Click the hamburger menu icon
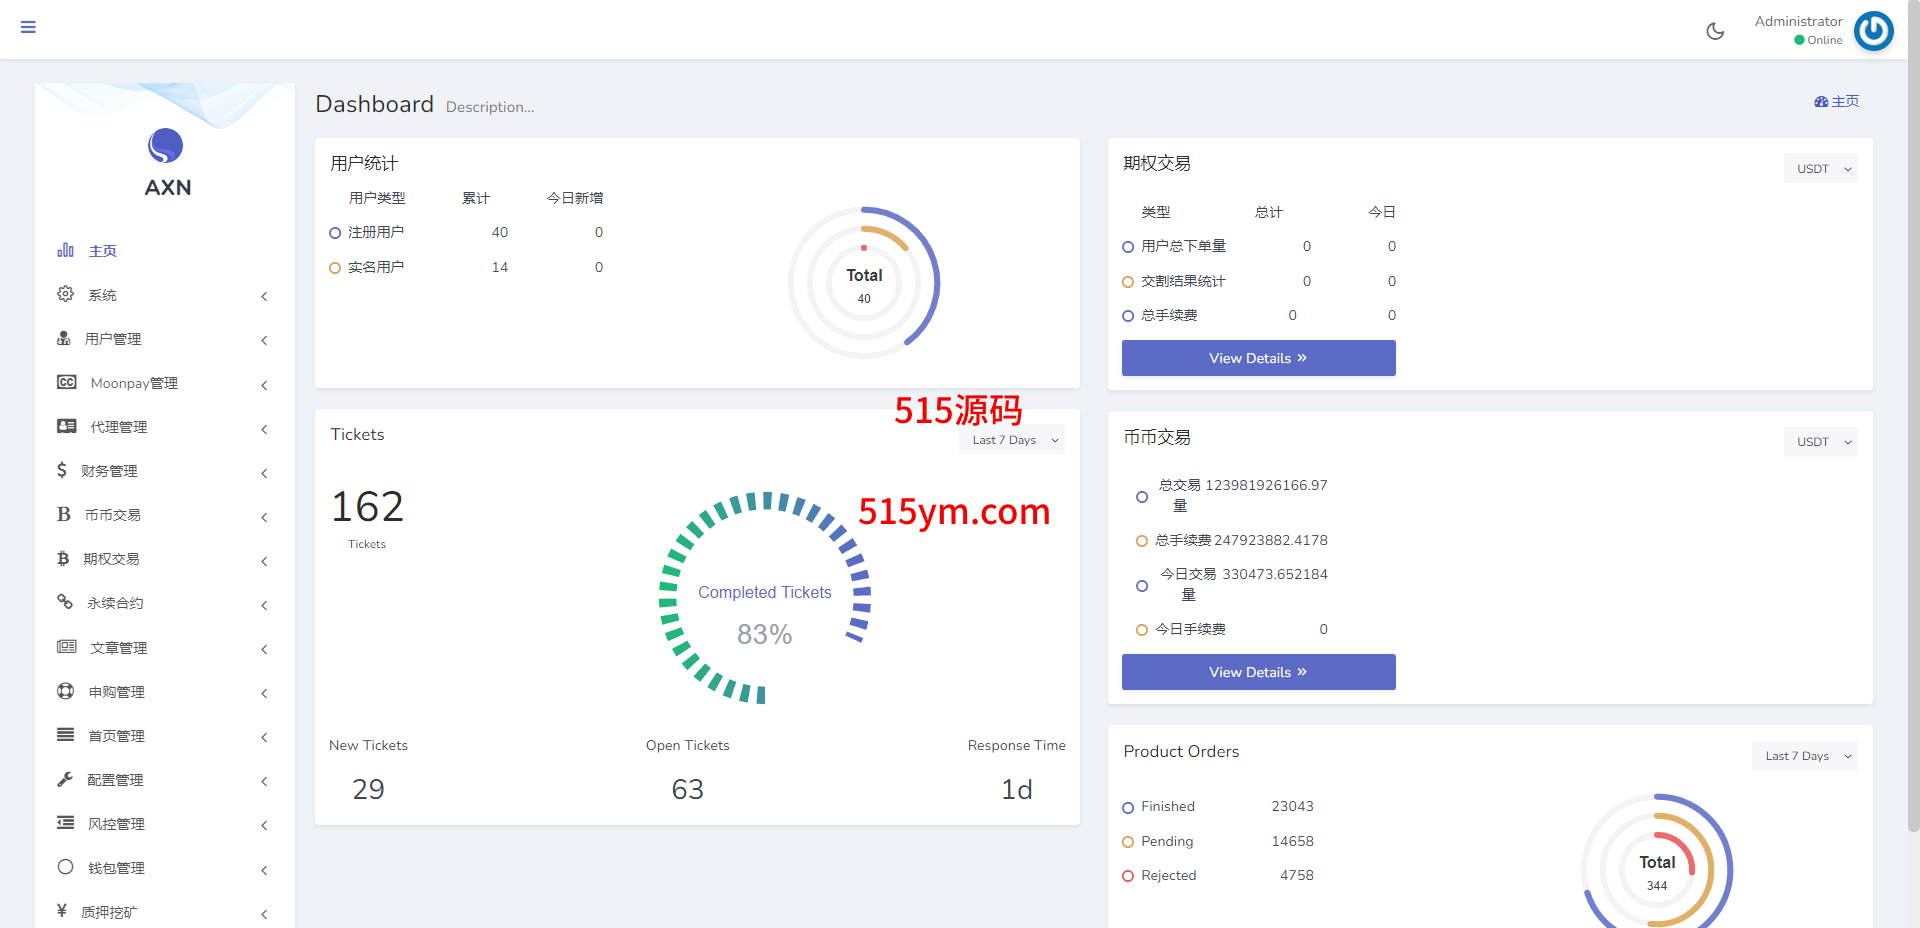Viewport: 1920px width, 928px height. coord(28,27)
